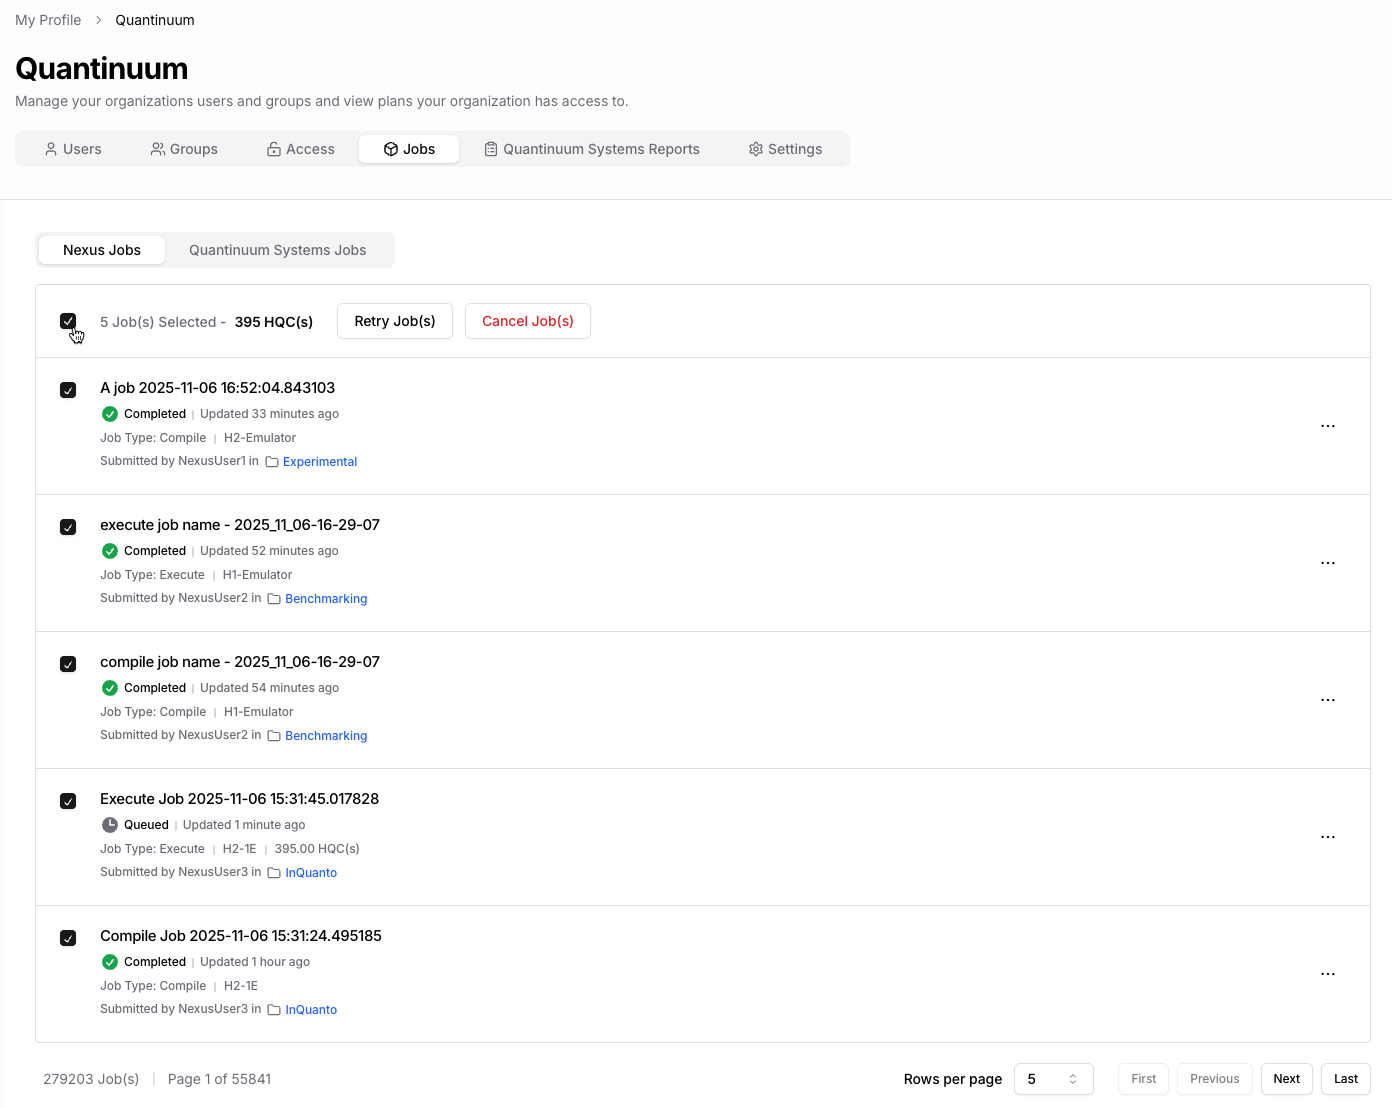The width and height of the screenshot is (1392, 1108).
Task: Open the Groups tab
Action: click(184, 149)
